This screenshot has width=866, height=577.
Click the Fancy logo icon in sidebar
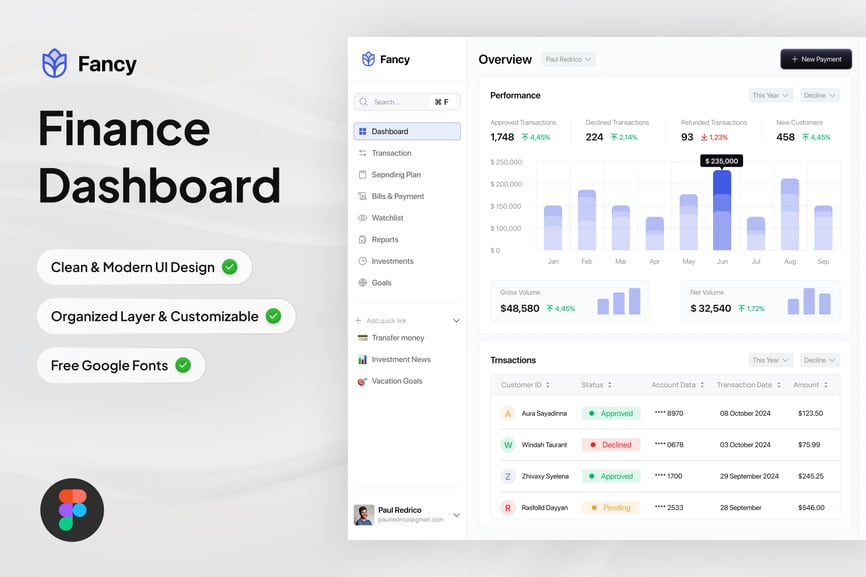pos(368,59)
